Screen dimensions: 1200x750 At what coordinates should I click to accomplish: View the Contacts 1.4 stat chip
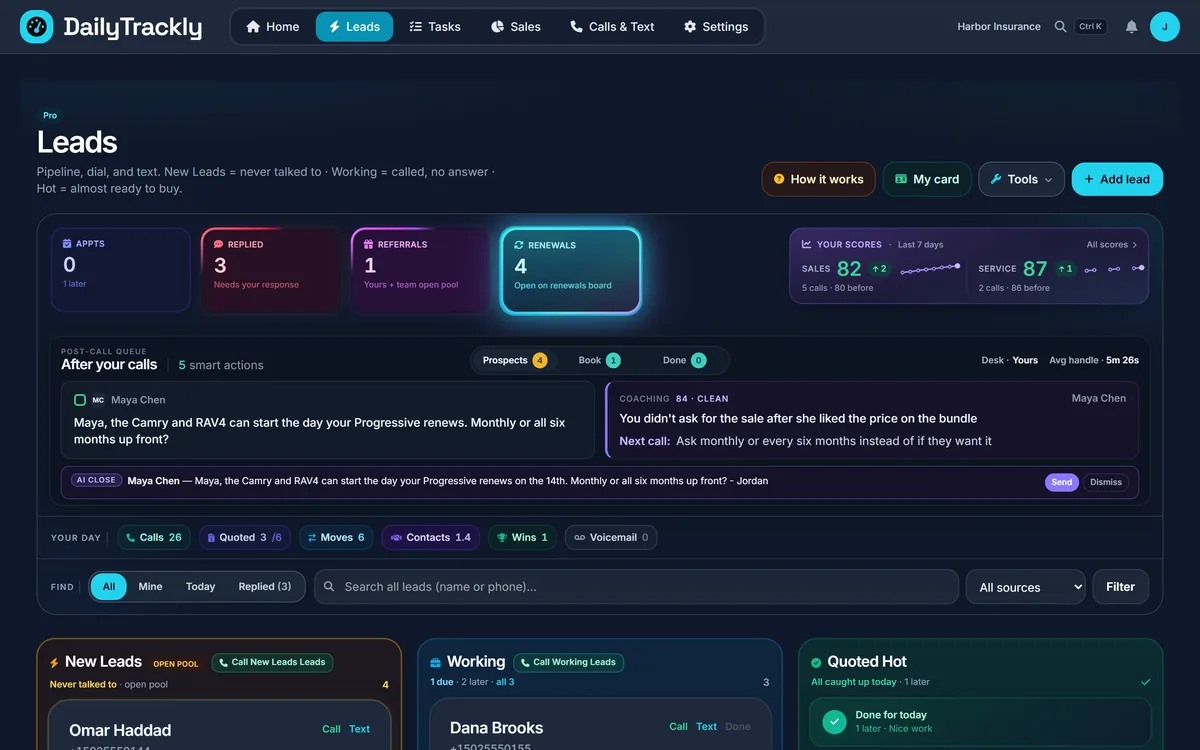point(431,538)
